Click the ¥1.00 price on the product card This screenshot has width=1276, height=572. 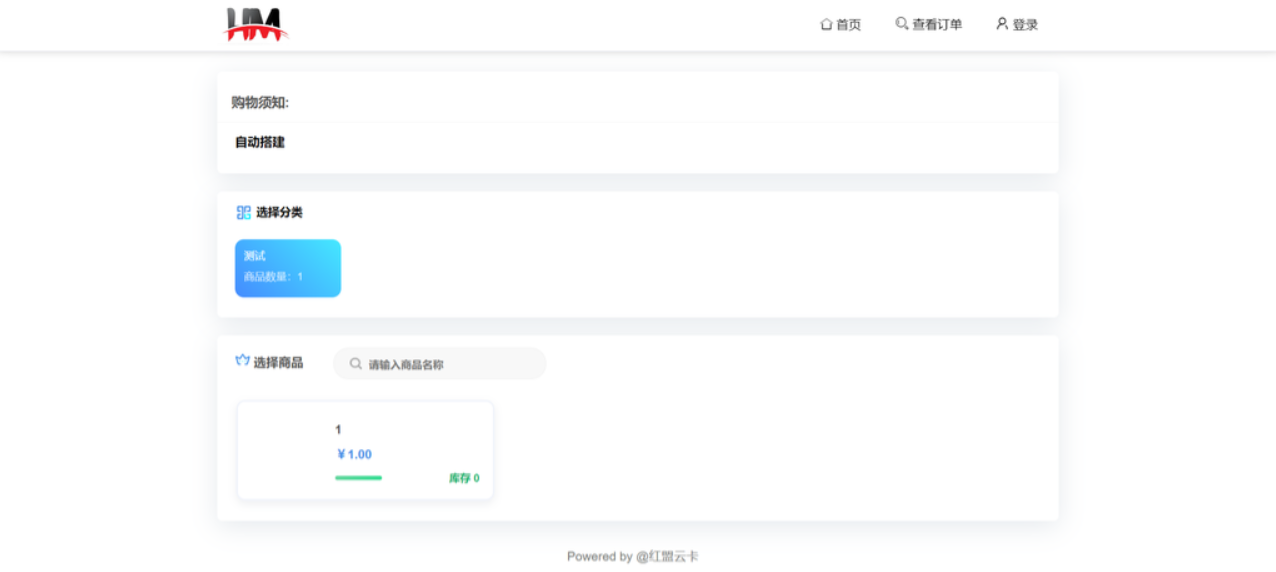point(354,455)
